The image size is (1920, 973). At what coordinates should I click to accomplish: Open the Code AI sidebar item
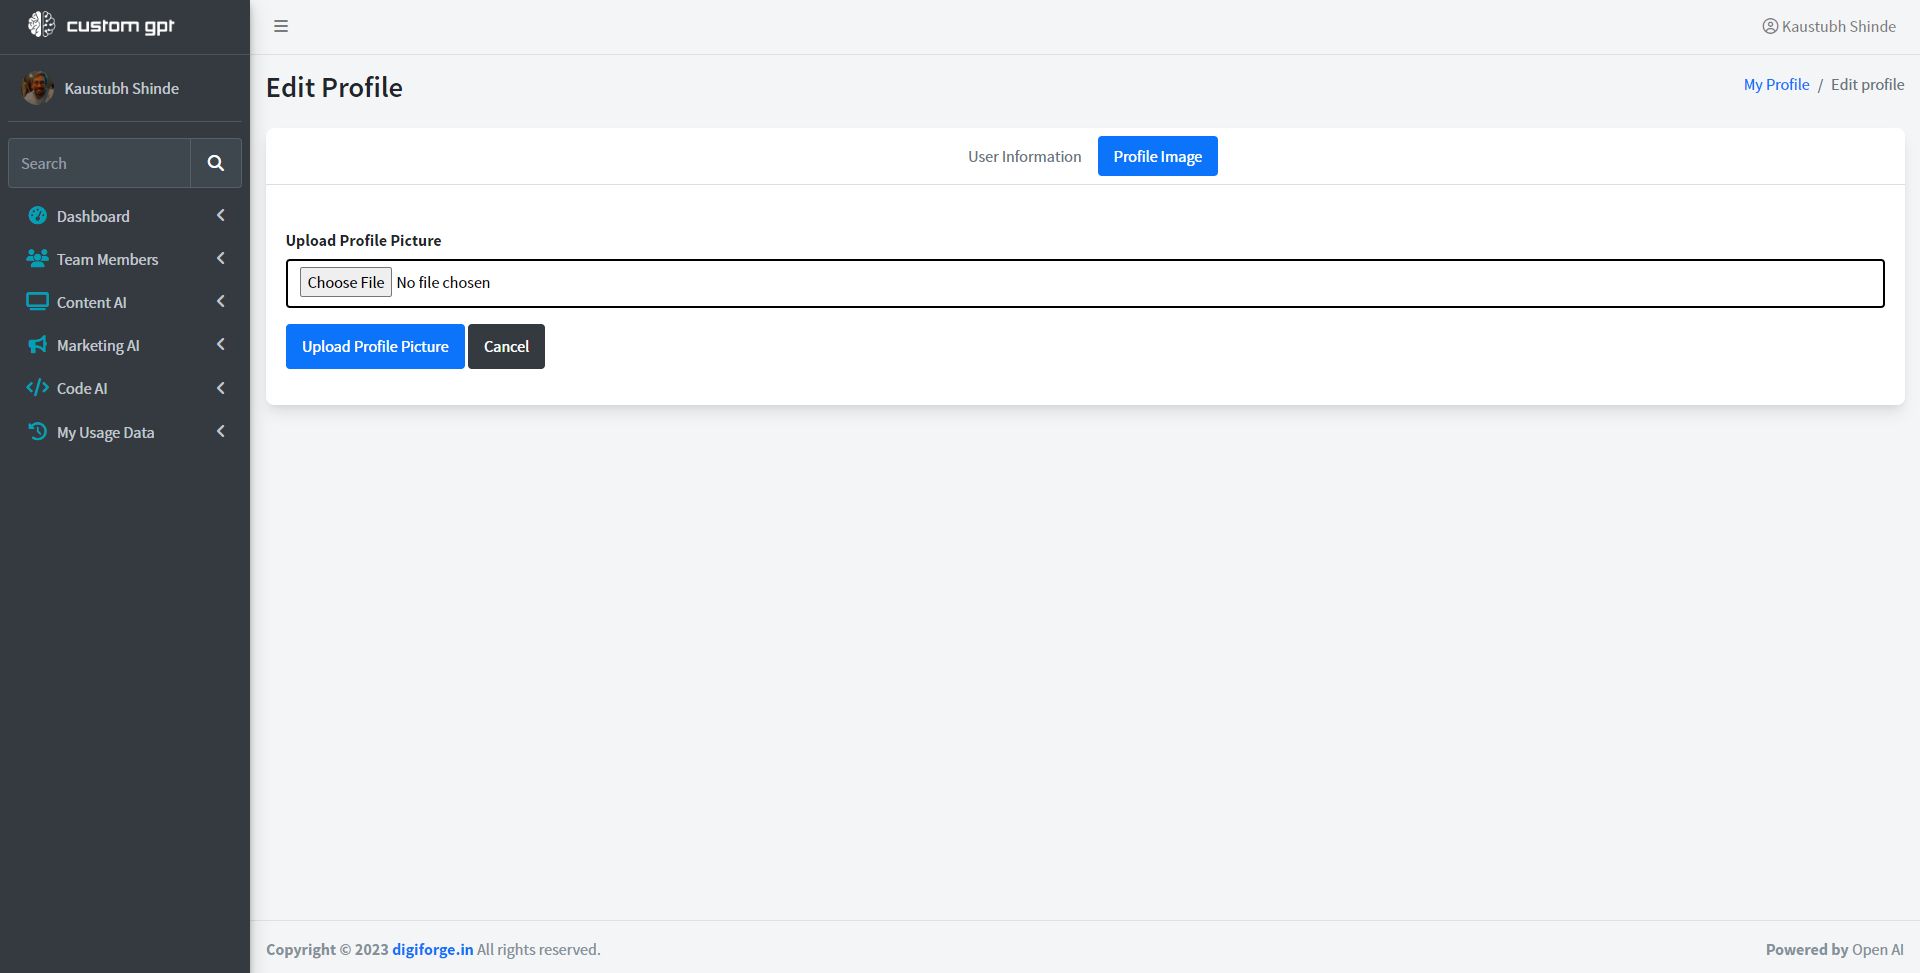click(125, 388)
